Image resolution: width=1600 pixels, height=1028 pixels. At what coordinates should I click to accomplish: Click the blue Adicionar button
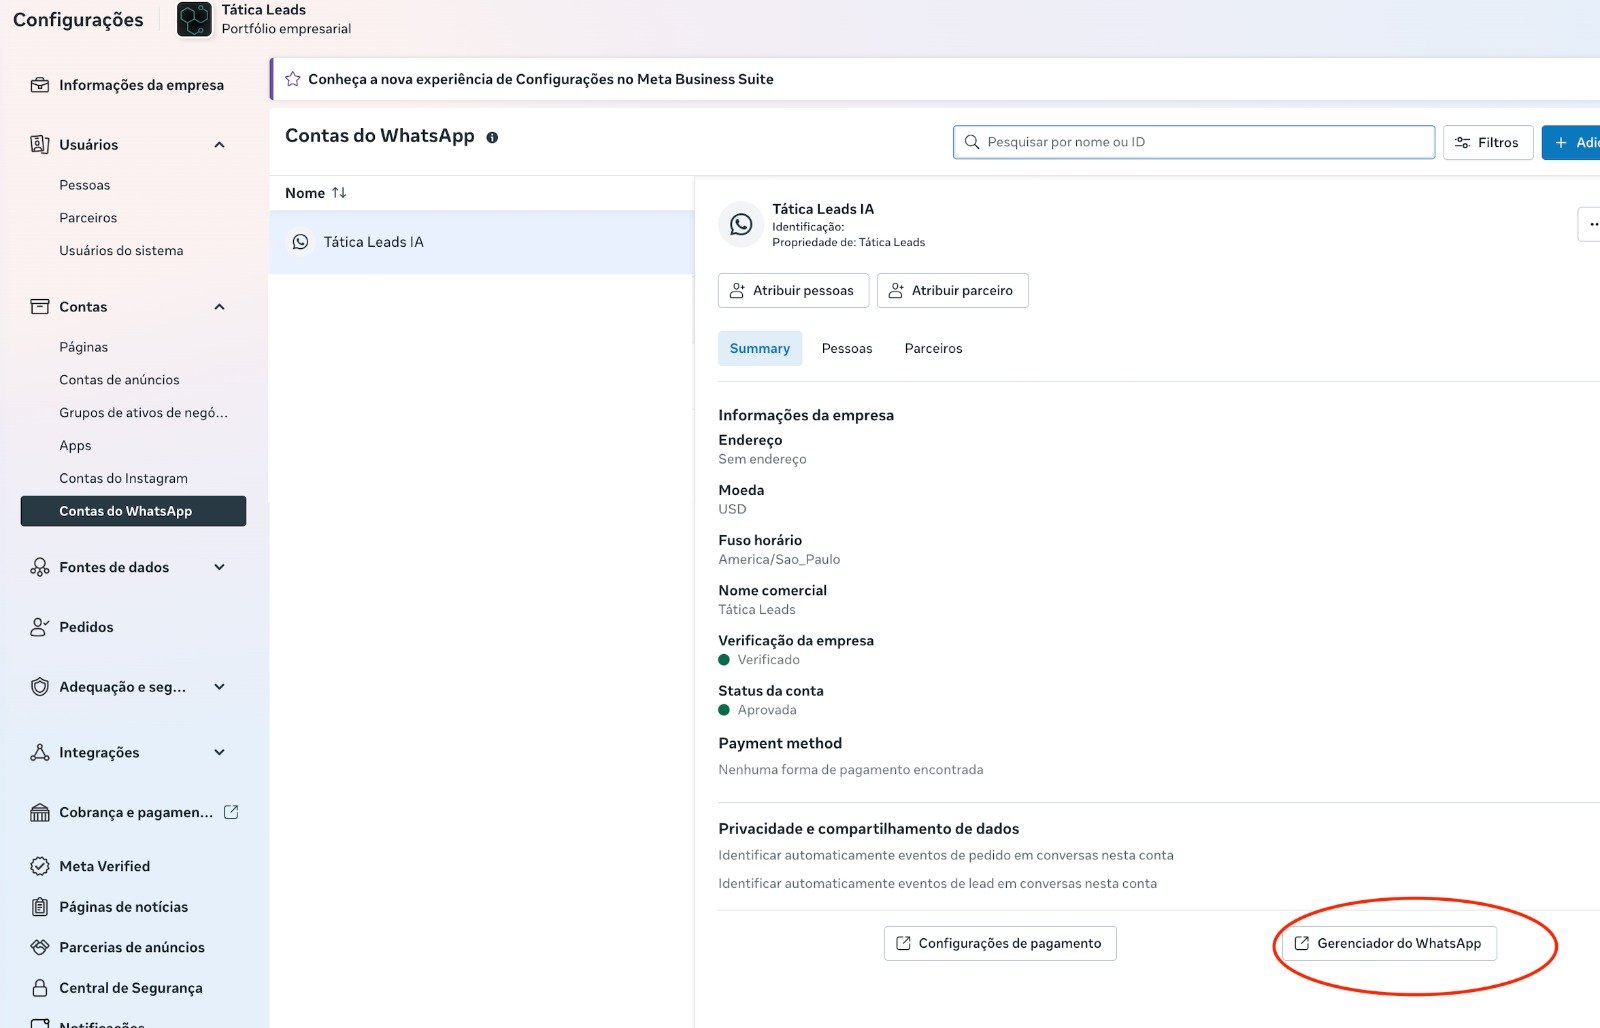coord(1572,142)
